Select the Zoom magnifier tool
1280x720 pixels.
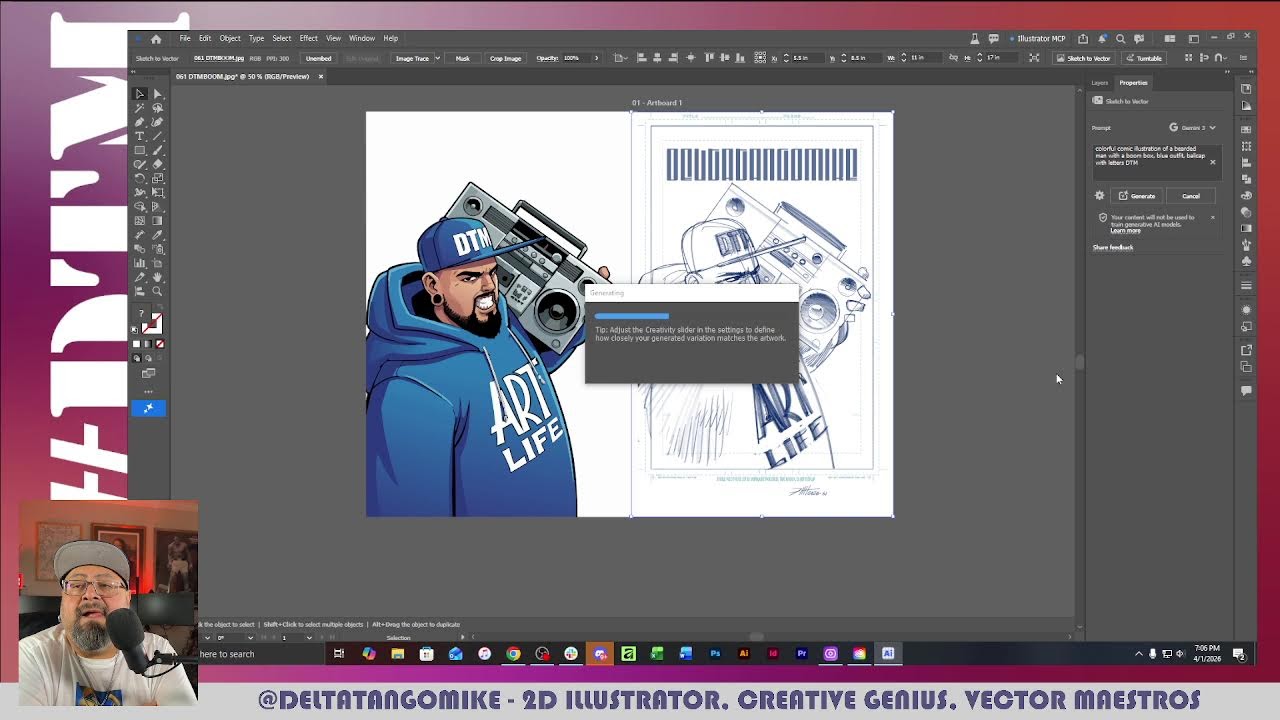point(158,291)
